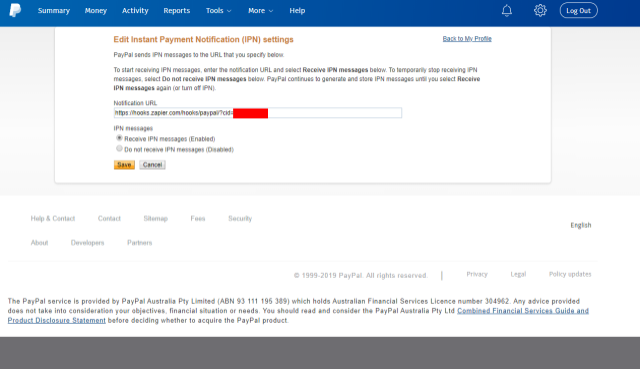
Task: Select Receive IPN messages (Enabled)
Action: [x=119, y=138]
